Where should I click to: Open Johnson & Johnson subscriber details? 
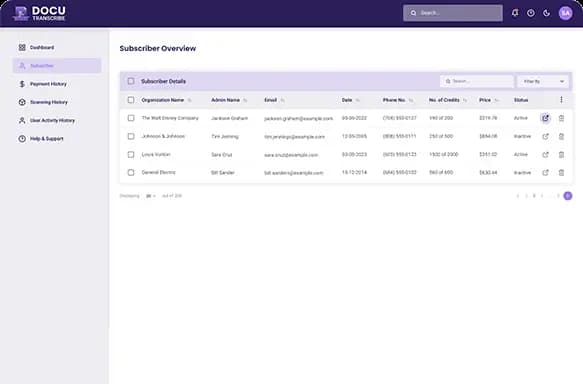(x=545, y=136)
